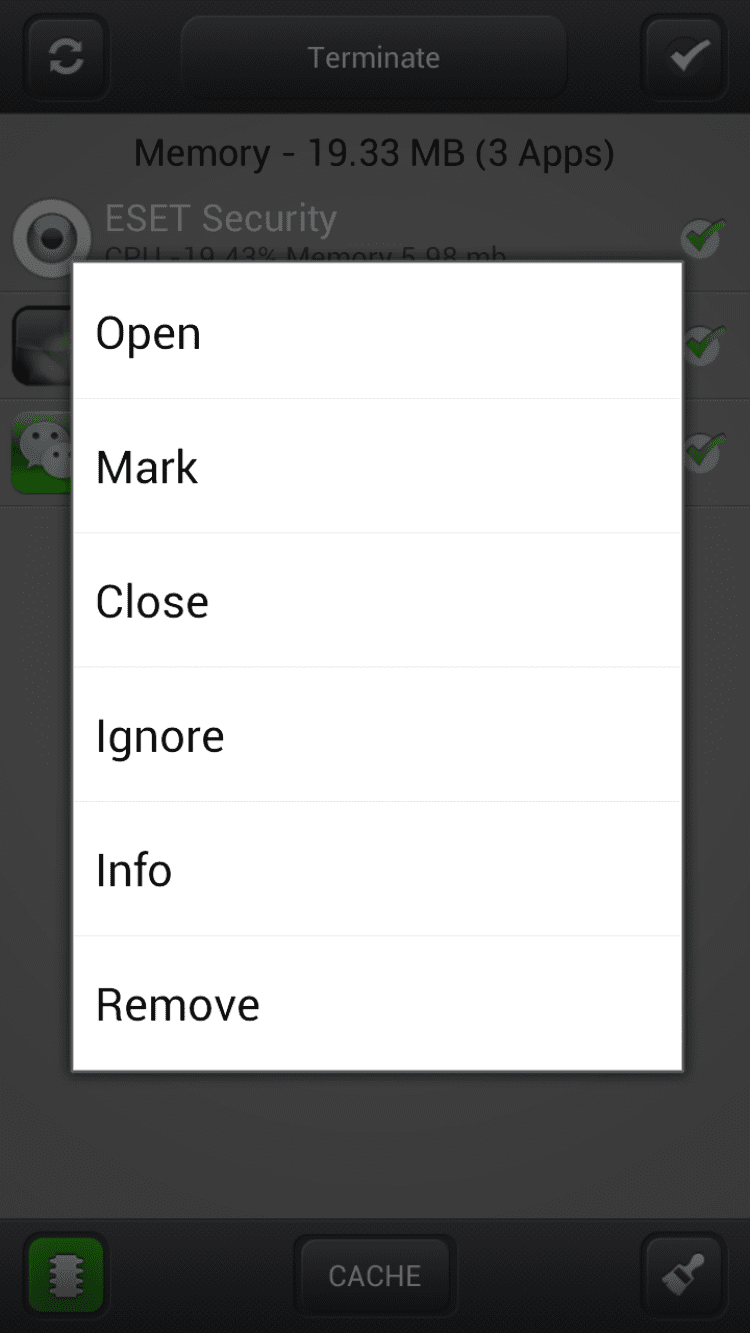Image resolution: width=750 pixels, height=1333 pixels.
Task: Toggle the WeChat row checkmark
Action: tap(704, 451)
